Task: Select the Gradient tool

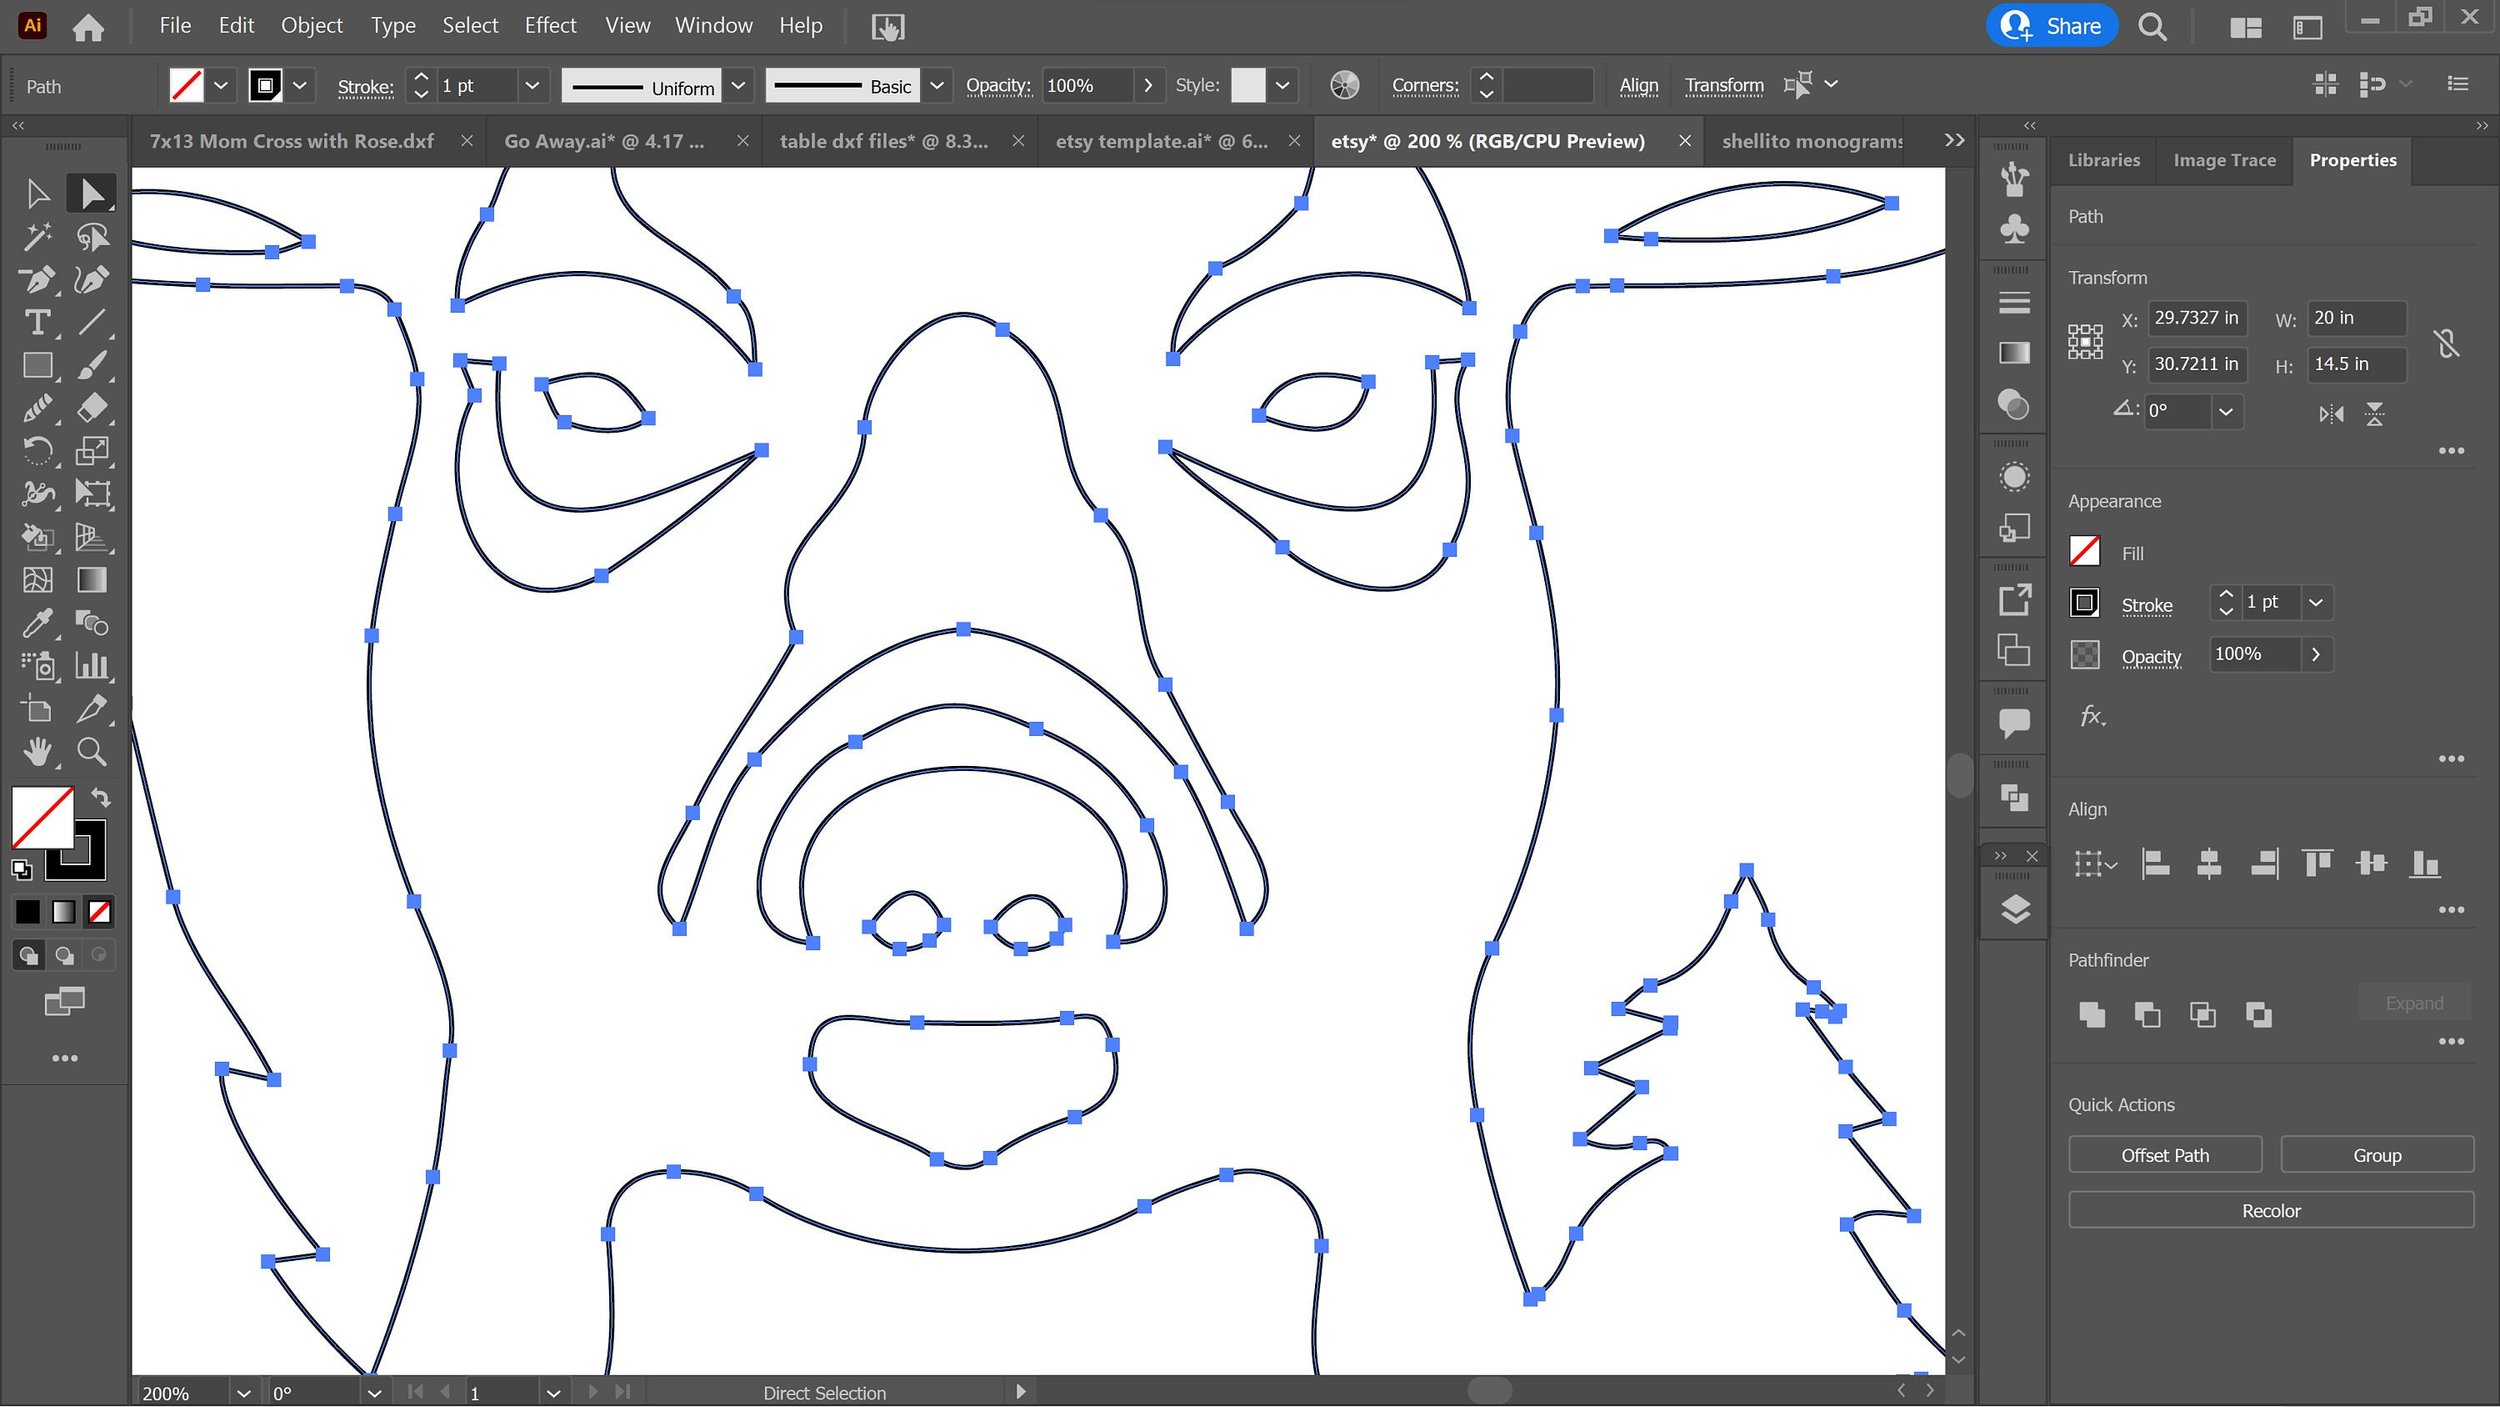Action: click(92, 580)
